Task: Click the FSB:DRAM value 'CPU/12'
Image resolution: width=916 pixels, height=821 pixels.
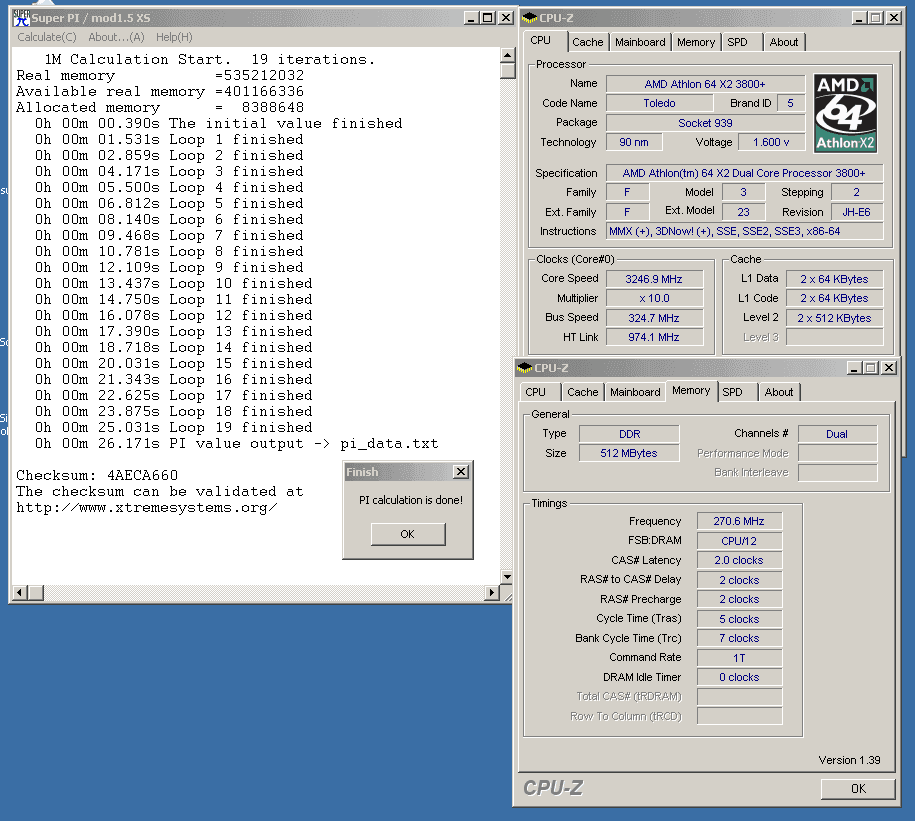Action: pyautogui.click(x=739, y=541)
